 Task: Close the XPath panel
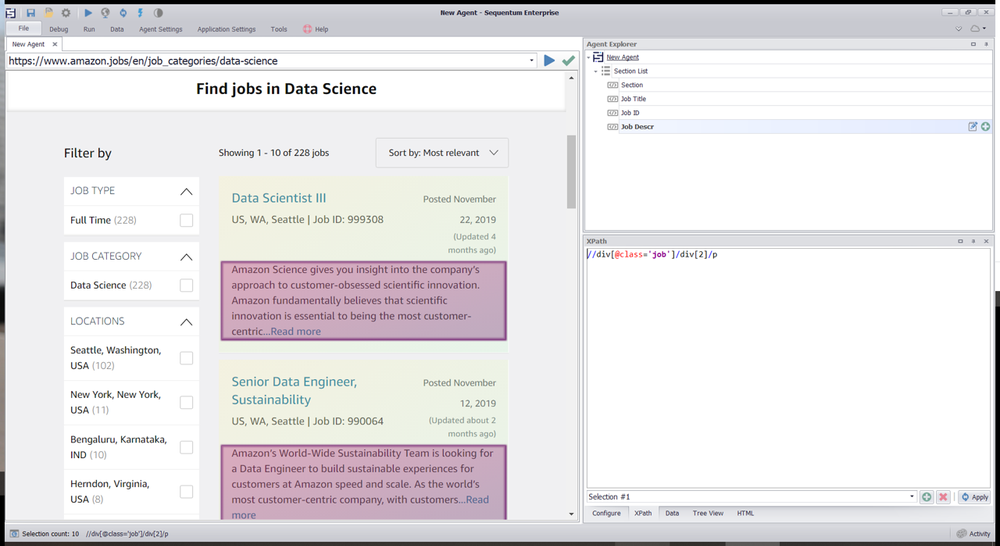click(986, 241)
